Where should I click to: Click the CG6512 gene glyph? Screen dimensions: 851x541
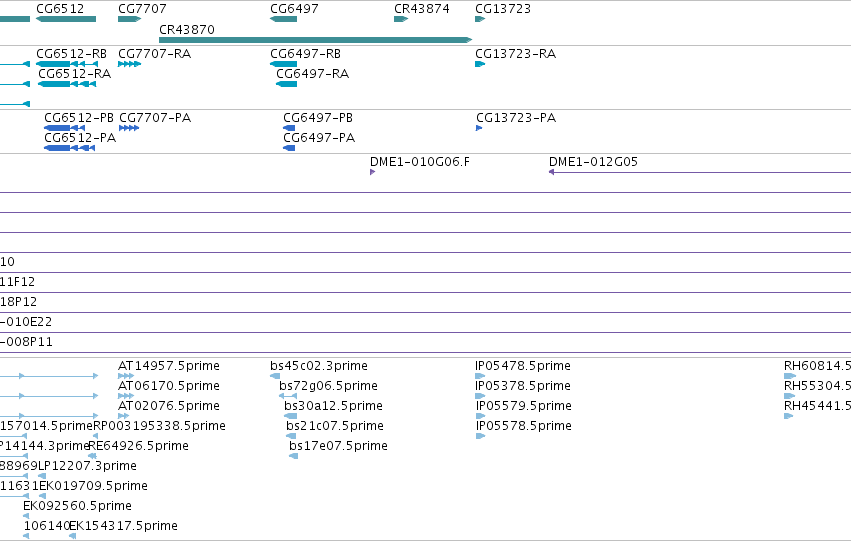pos(66,19)
